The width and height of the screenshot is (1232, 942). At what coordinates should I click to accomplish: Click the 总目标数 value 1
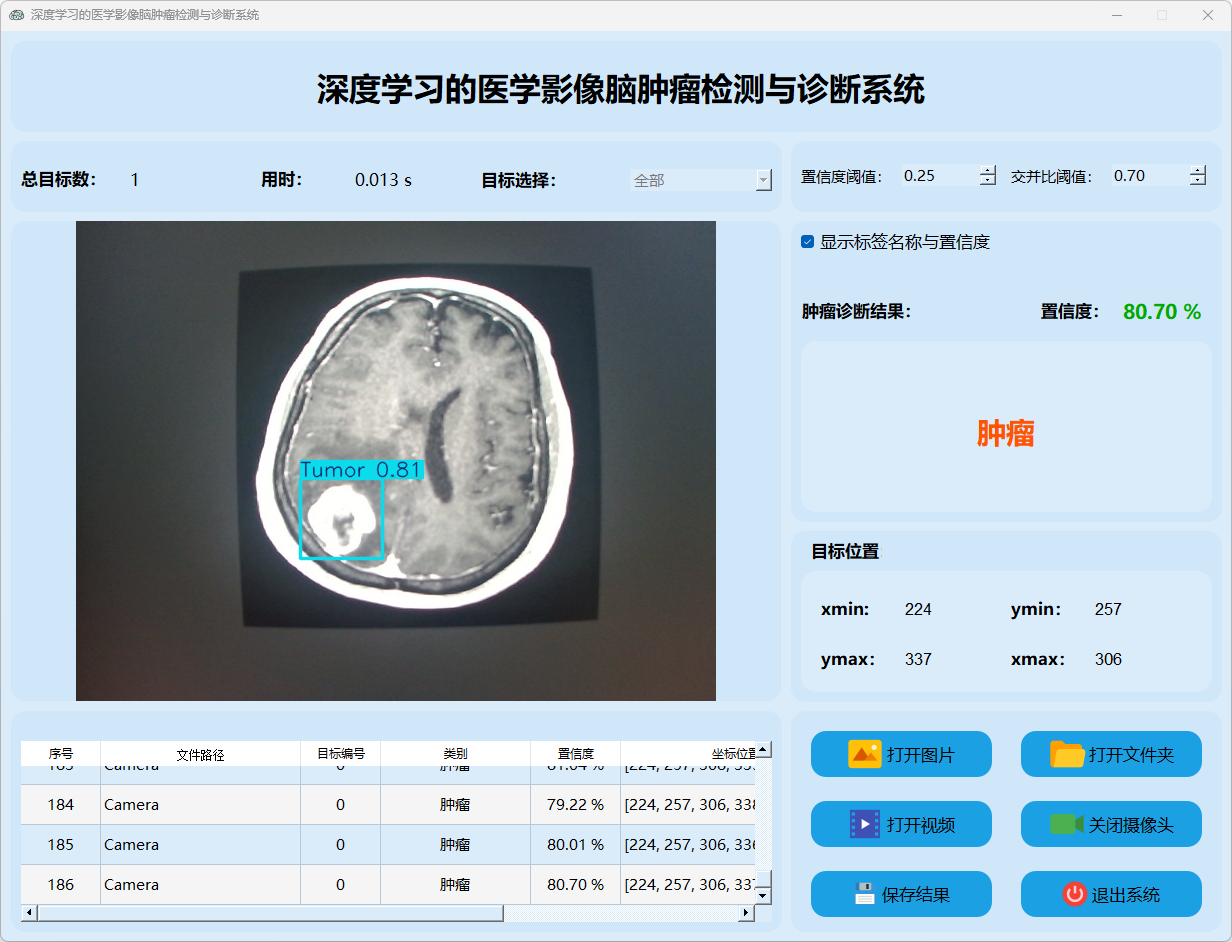click(x=135, y=180)
